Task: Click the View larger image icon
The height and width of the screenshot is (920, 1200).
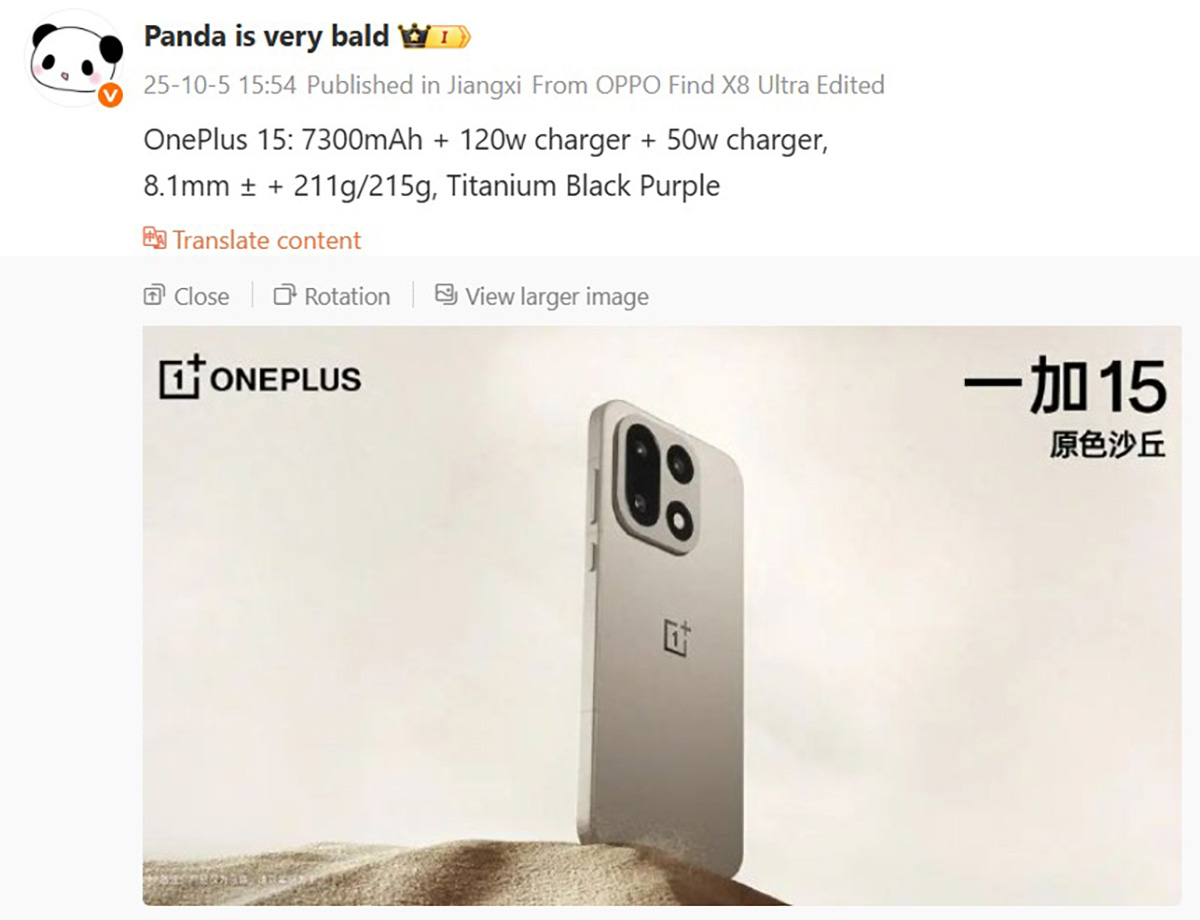Action: pyautogui.click(x=446, y=296)
